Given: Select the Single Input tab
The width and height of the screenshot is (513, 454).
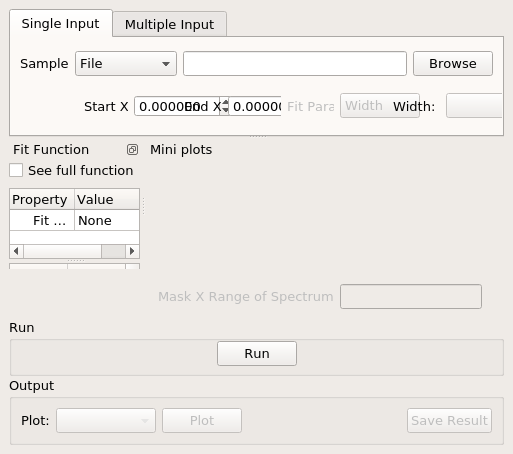Looking at the screenshot, I should coord(61,23).
